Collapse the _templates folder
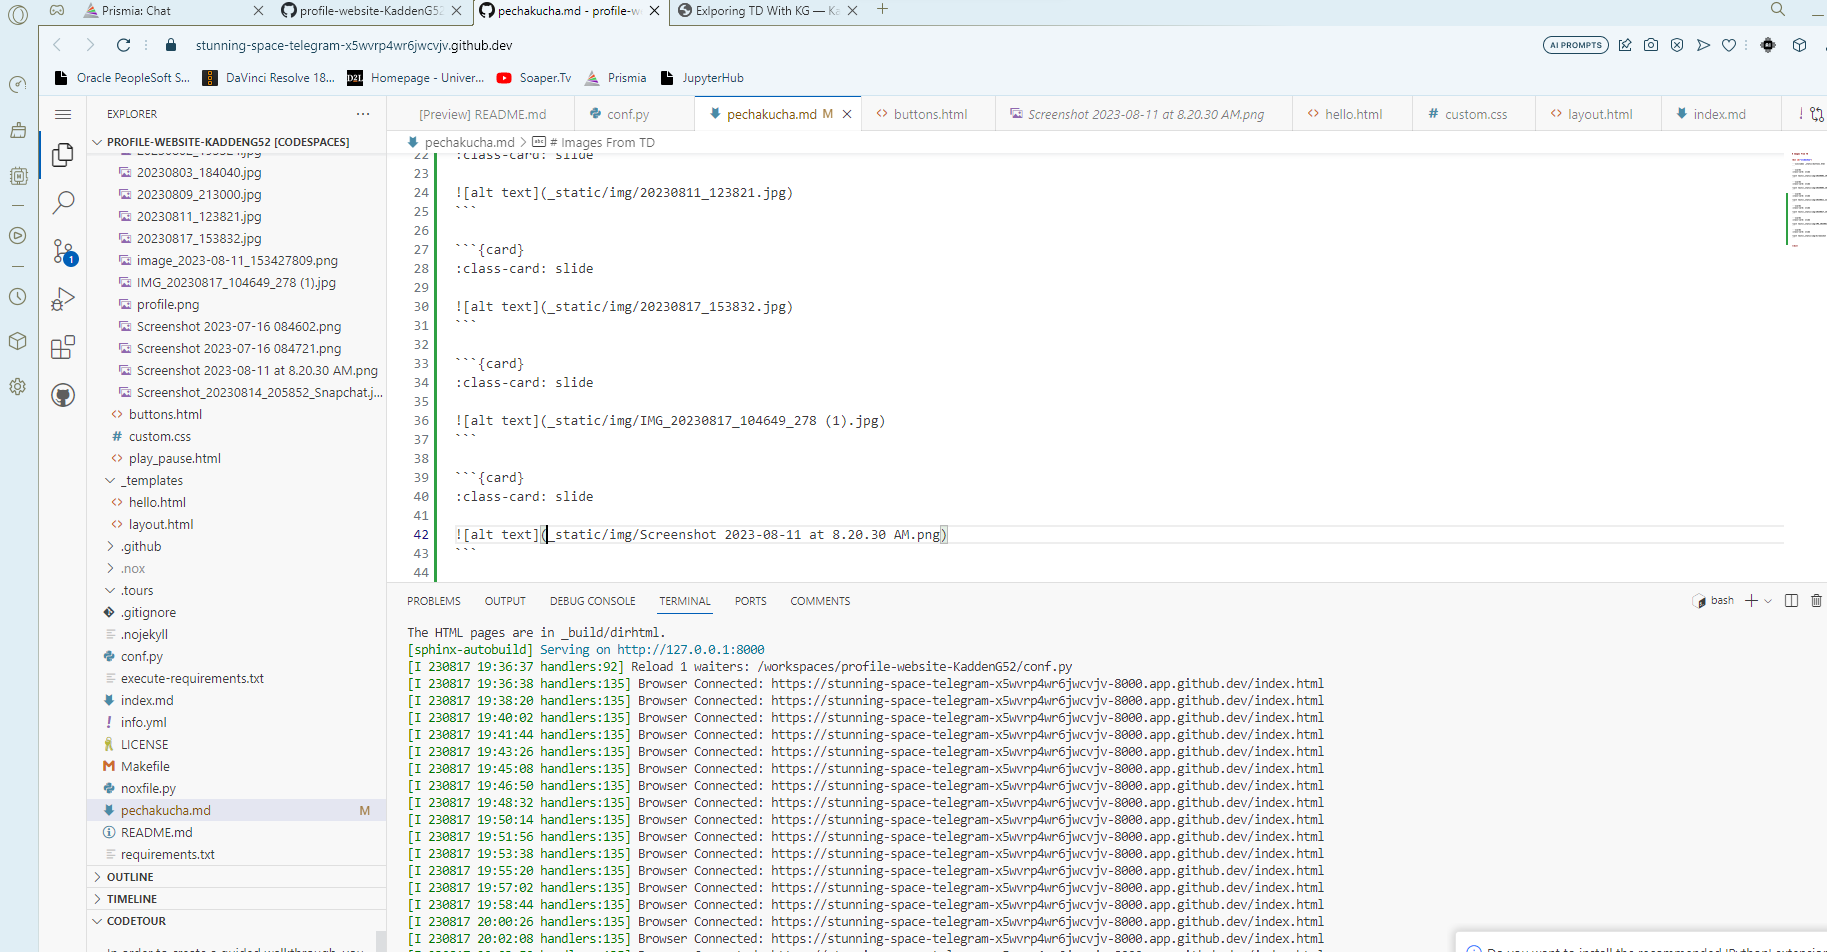This screenshot has height=952, width=1827. coord(153,480)
